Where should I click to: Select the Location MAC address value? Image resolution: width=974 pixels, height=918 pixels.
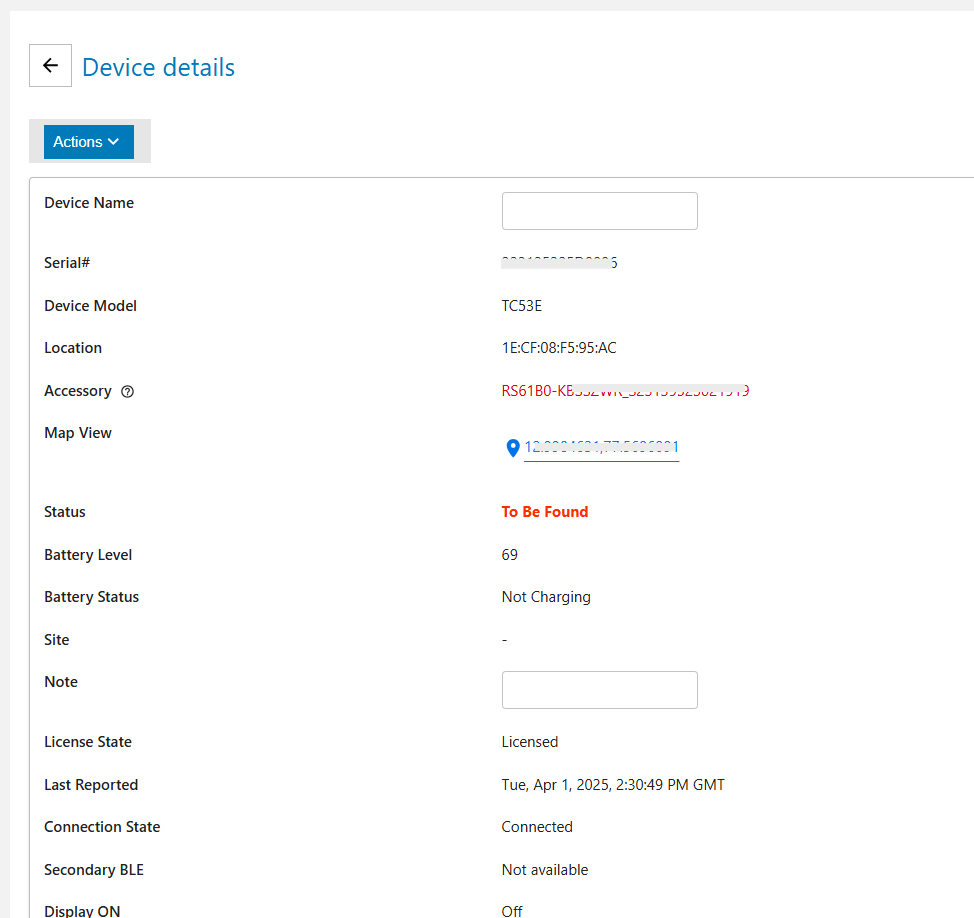pyautogui.click(x=558, y=348)
